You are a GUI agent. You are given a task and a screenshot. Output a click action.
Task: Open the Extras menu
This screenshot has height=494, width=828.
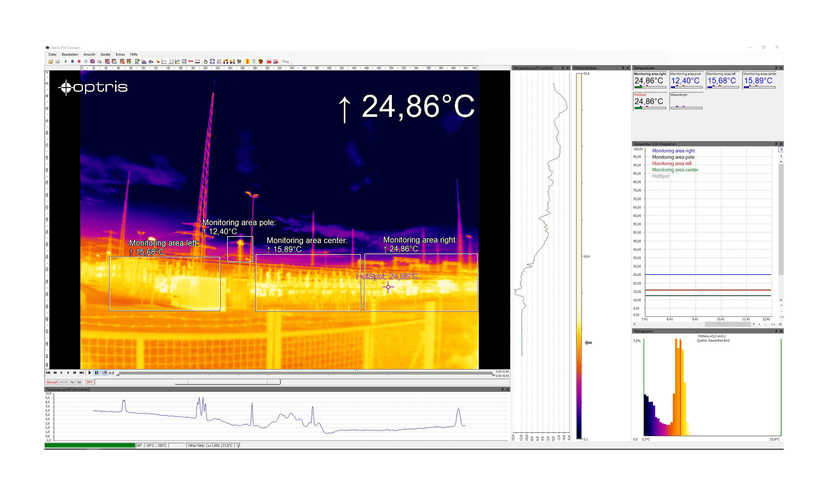[x=120, y=54]
